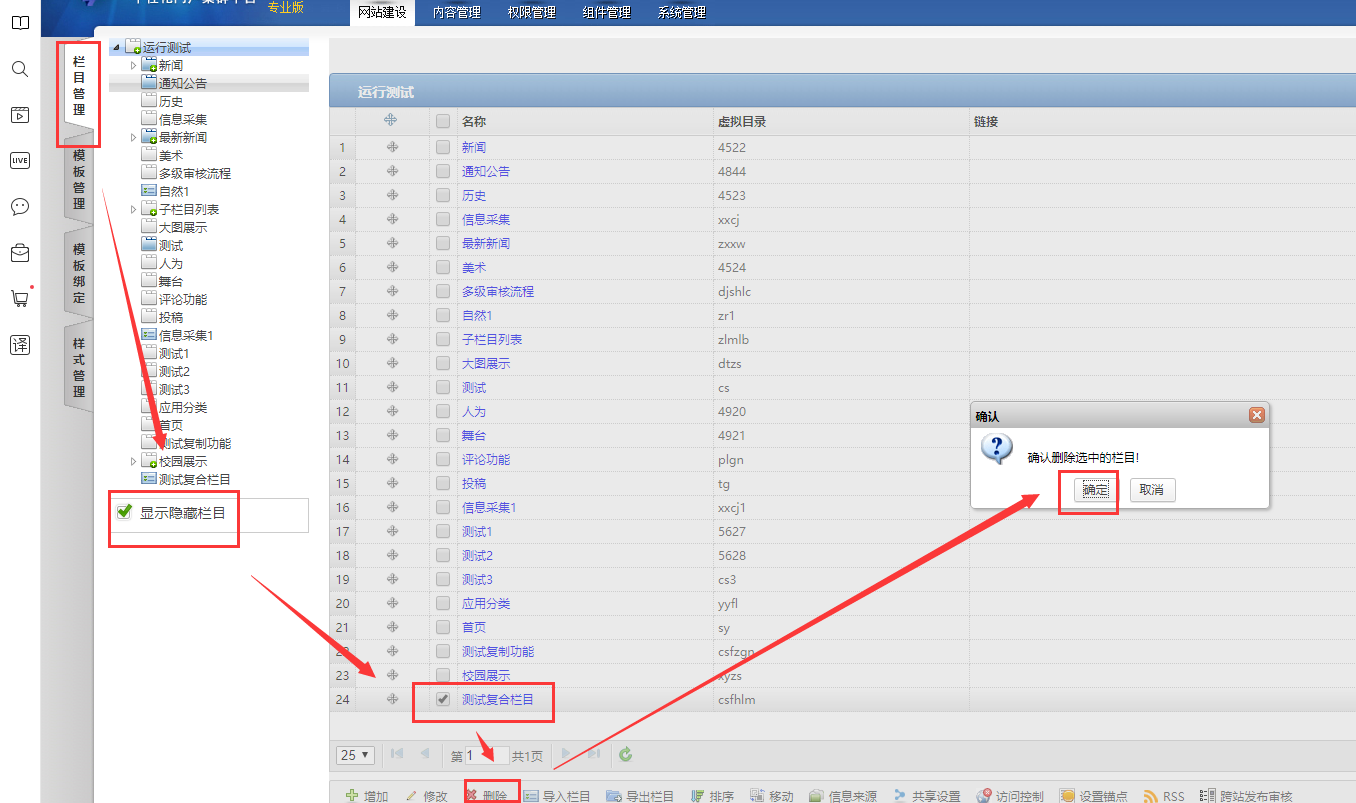Open the page size dropdown showing 25
The image size is (1356, 803).
coord(355,755)
